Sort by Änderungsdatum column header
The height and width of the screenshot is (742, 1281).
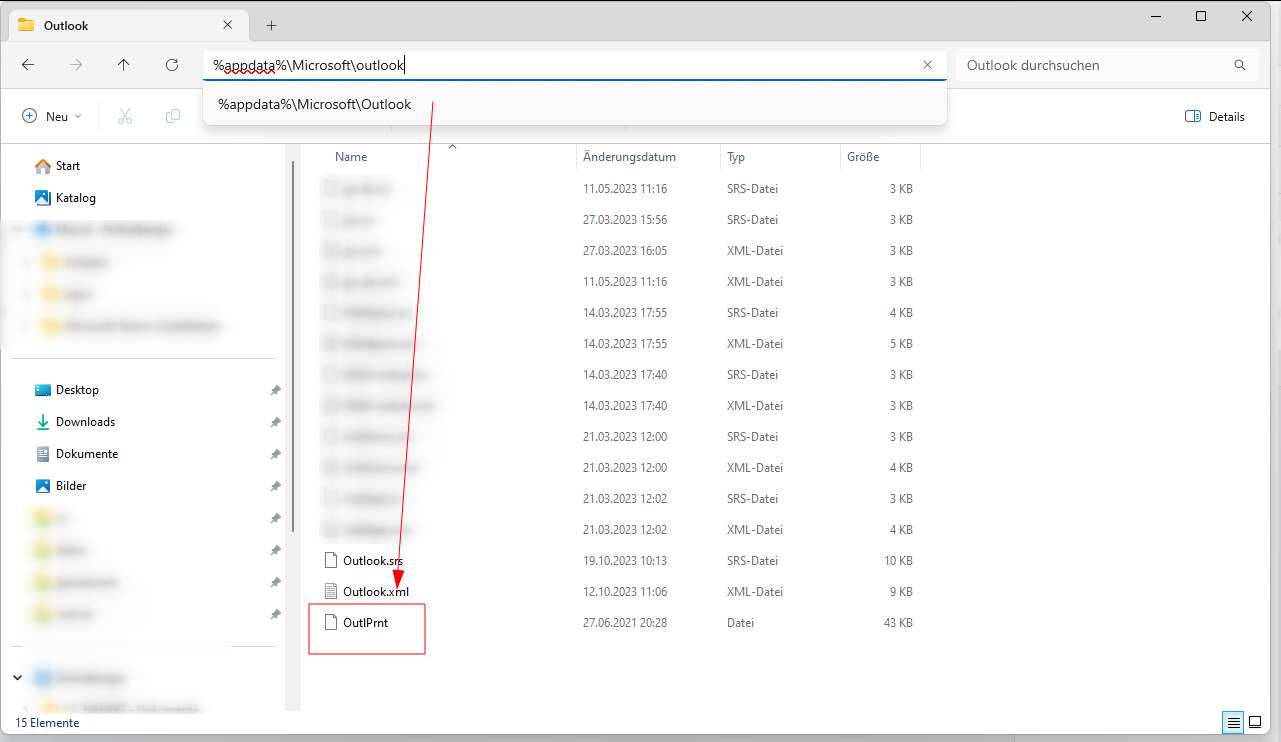click(x=629, y=157)
